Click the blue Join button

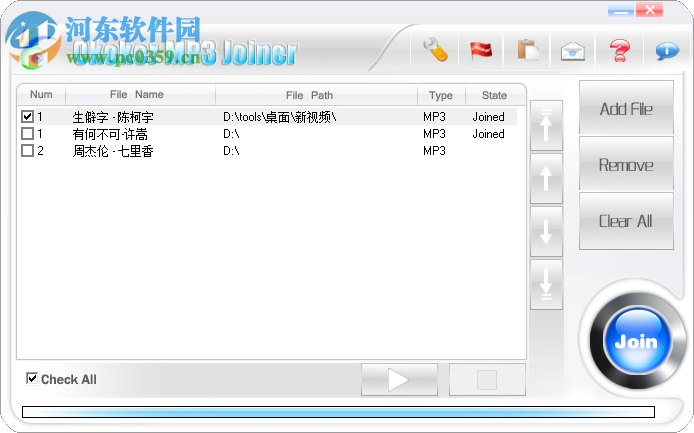[x=636, y=341]
